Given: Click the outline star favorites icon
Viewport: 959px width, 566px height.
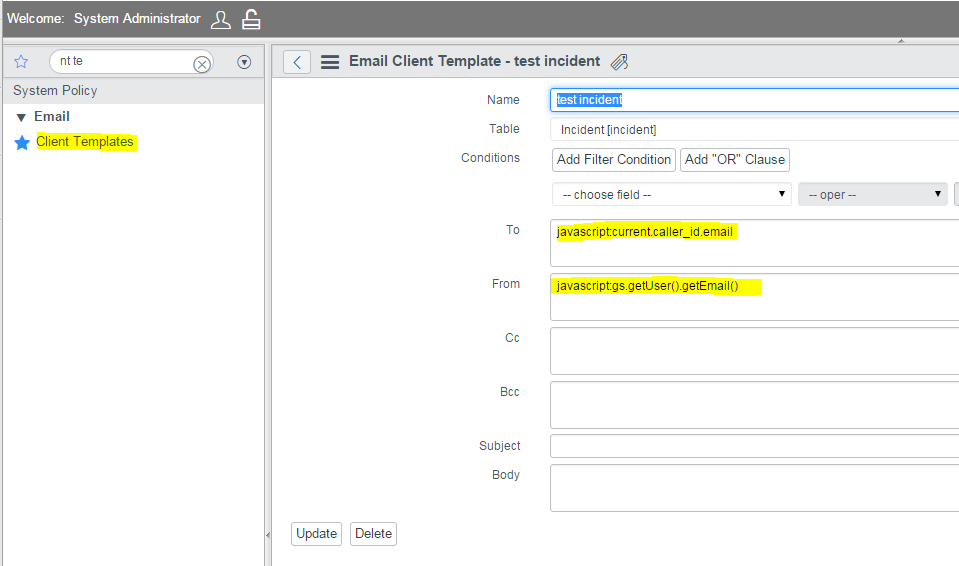Looking at the screenshot, I should pos(21,61).
